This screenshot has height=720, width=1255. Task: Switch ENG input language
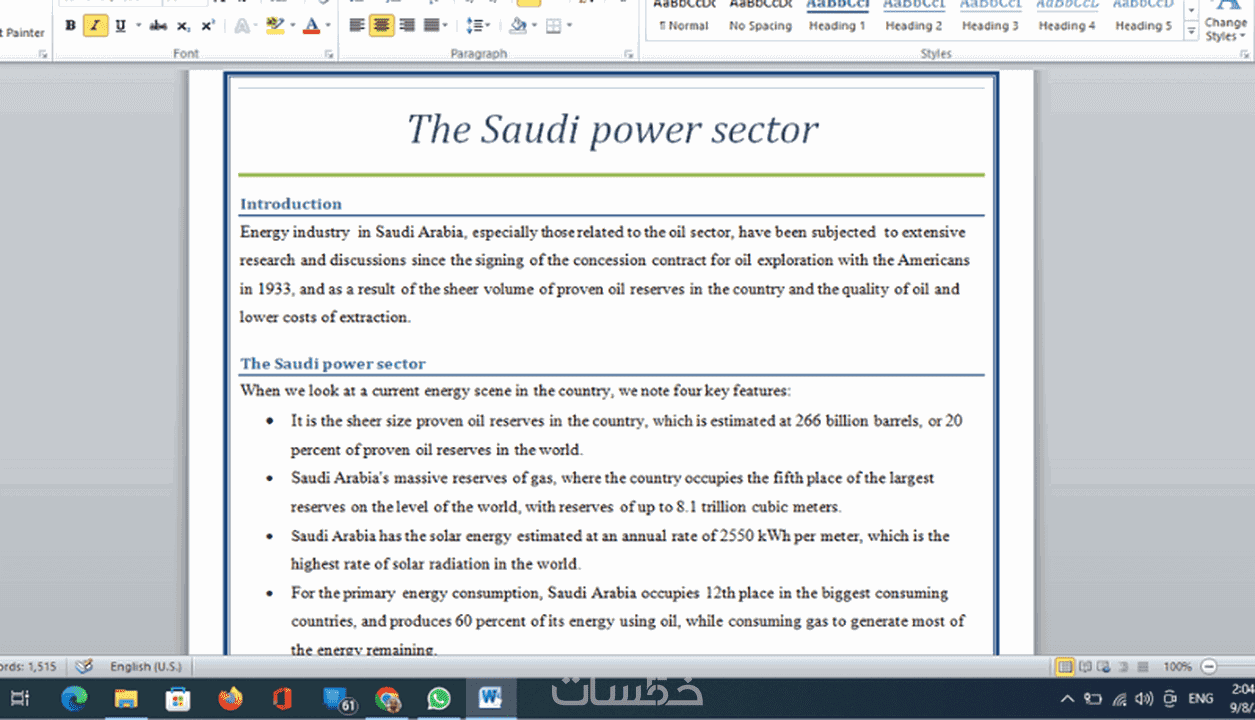pyautogui.click(x=1201, y=698)
